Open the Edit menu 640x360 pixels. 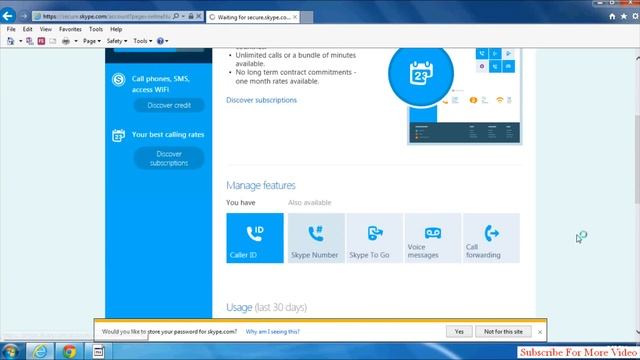[27, 29]
